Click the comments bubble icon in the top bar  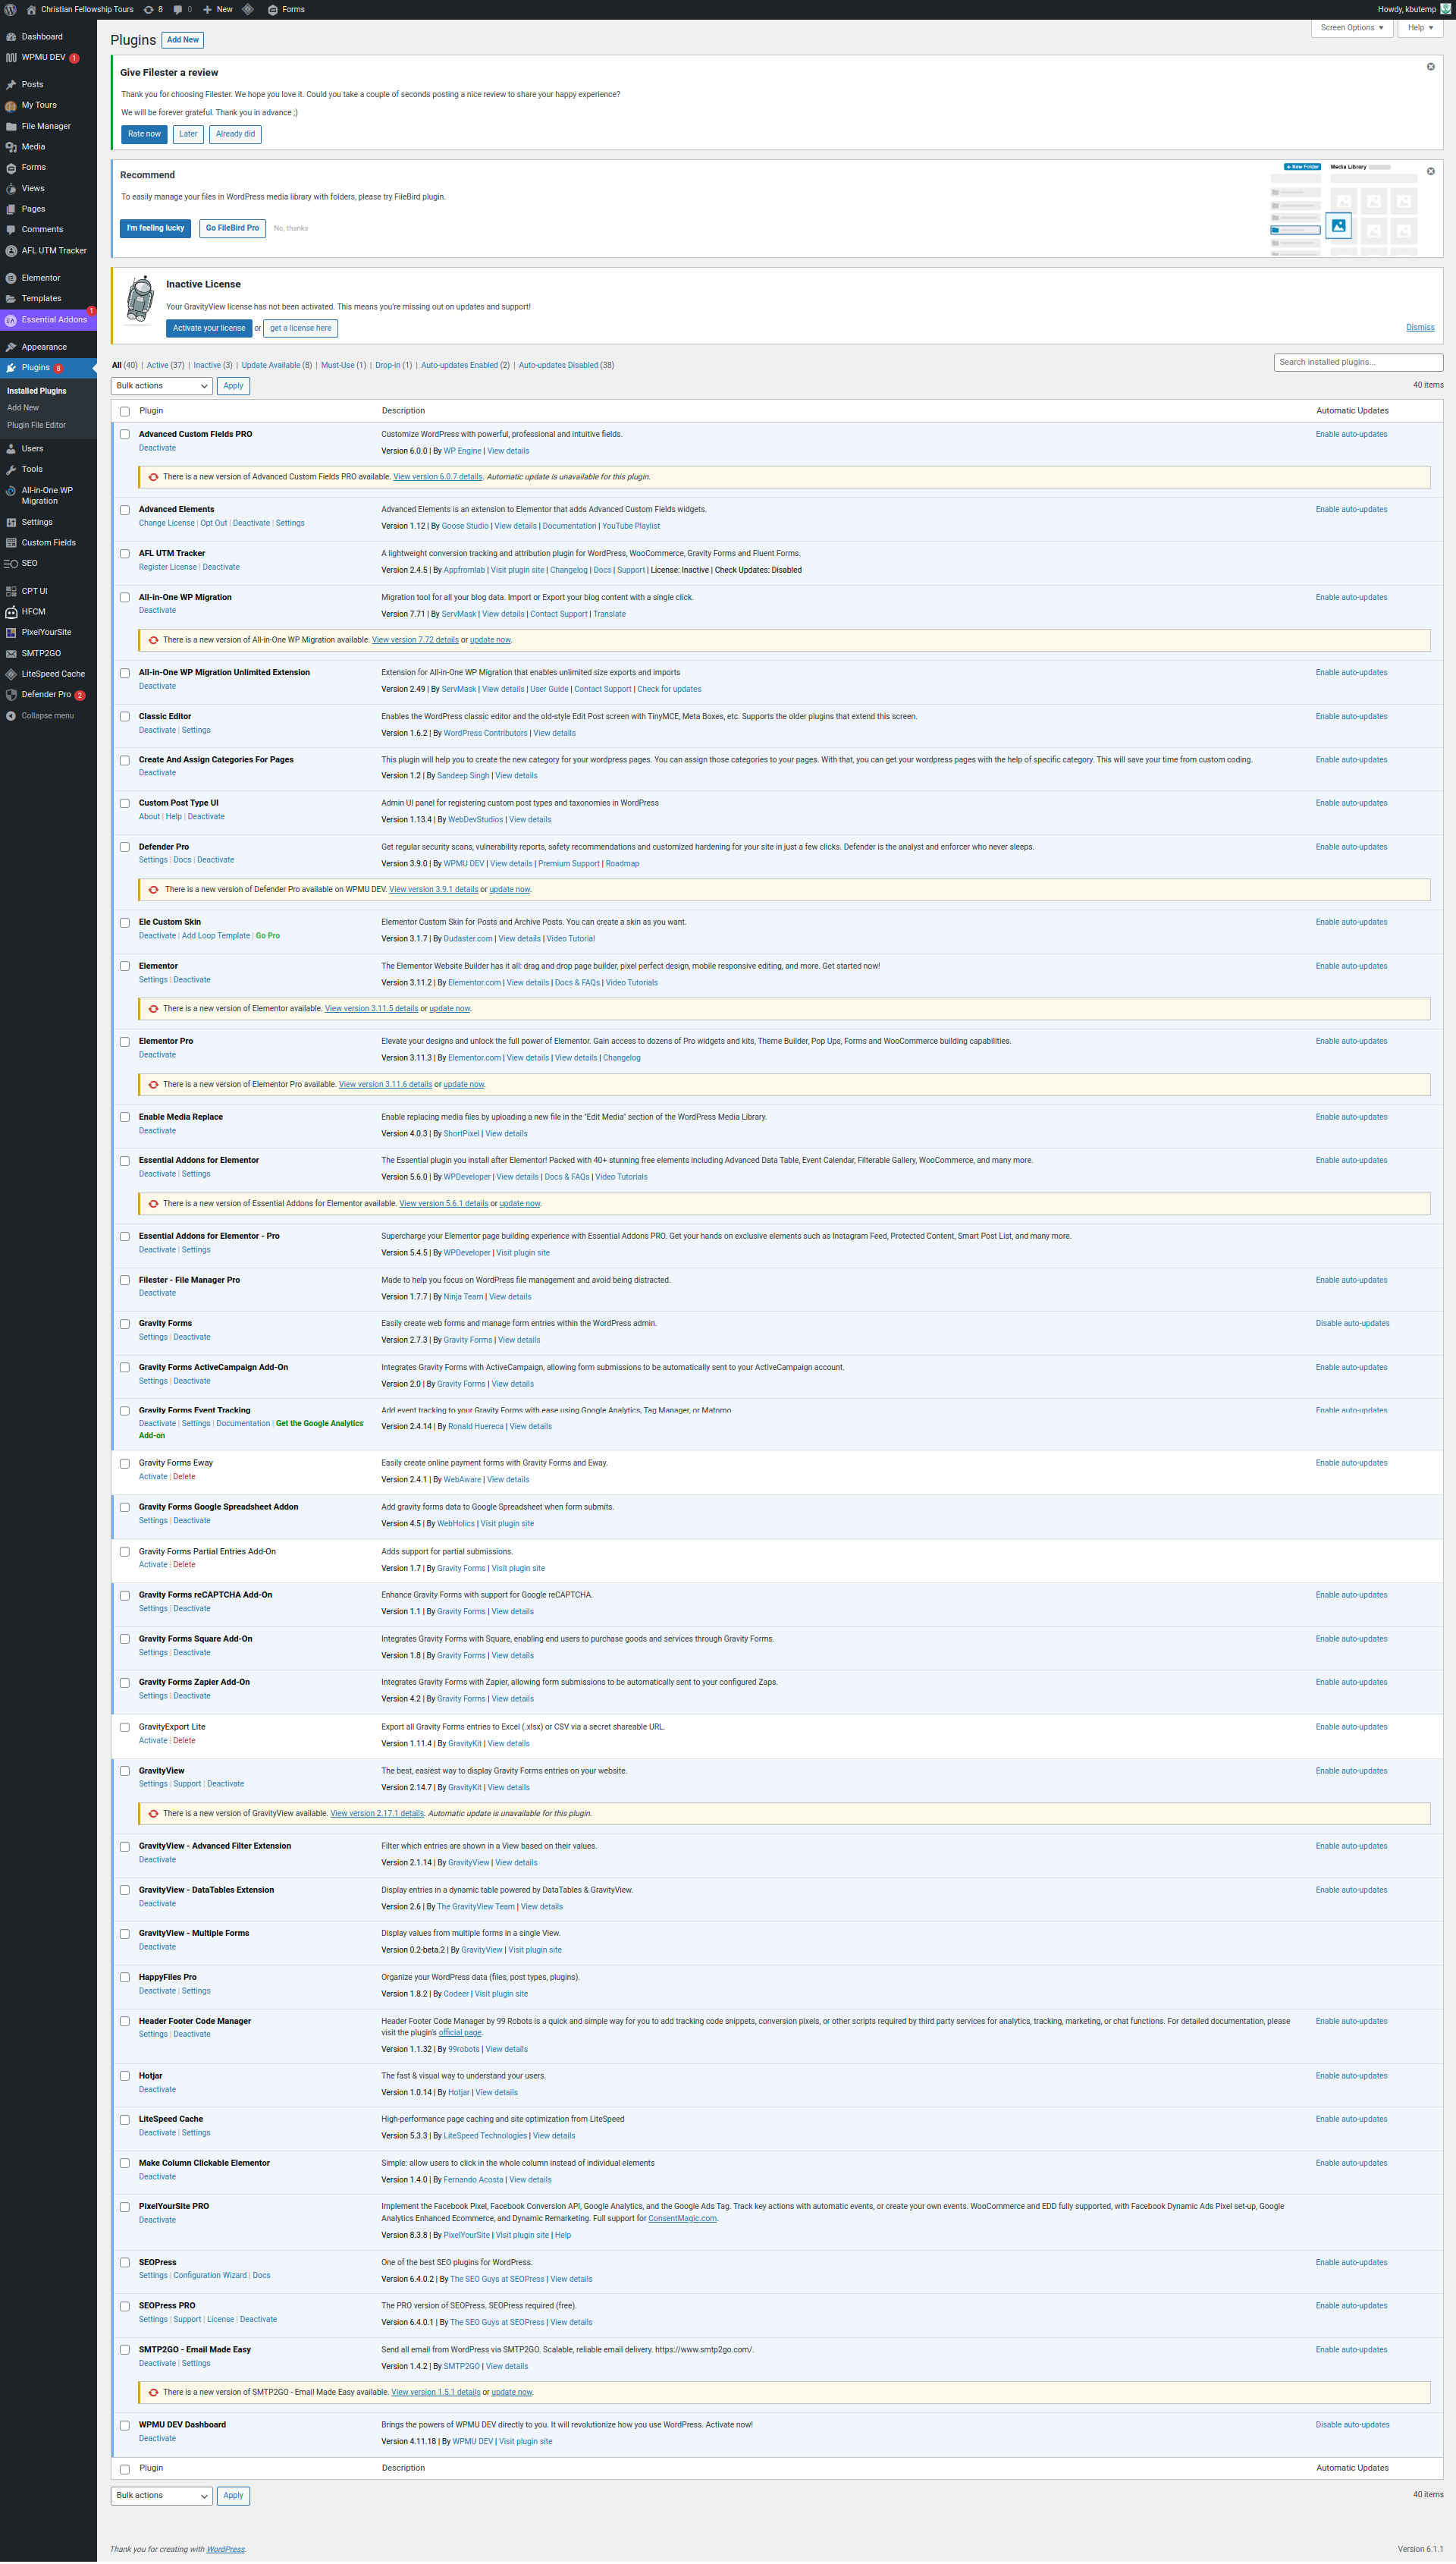(x=178, y=9)
